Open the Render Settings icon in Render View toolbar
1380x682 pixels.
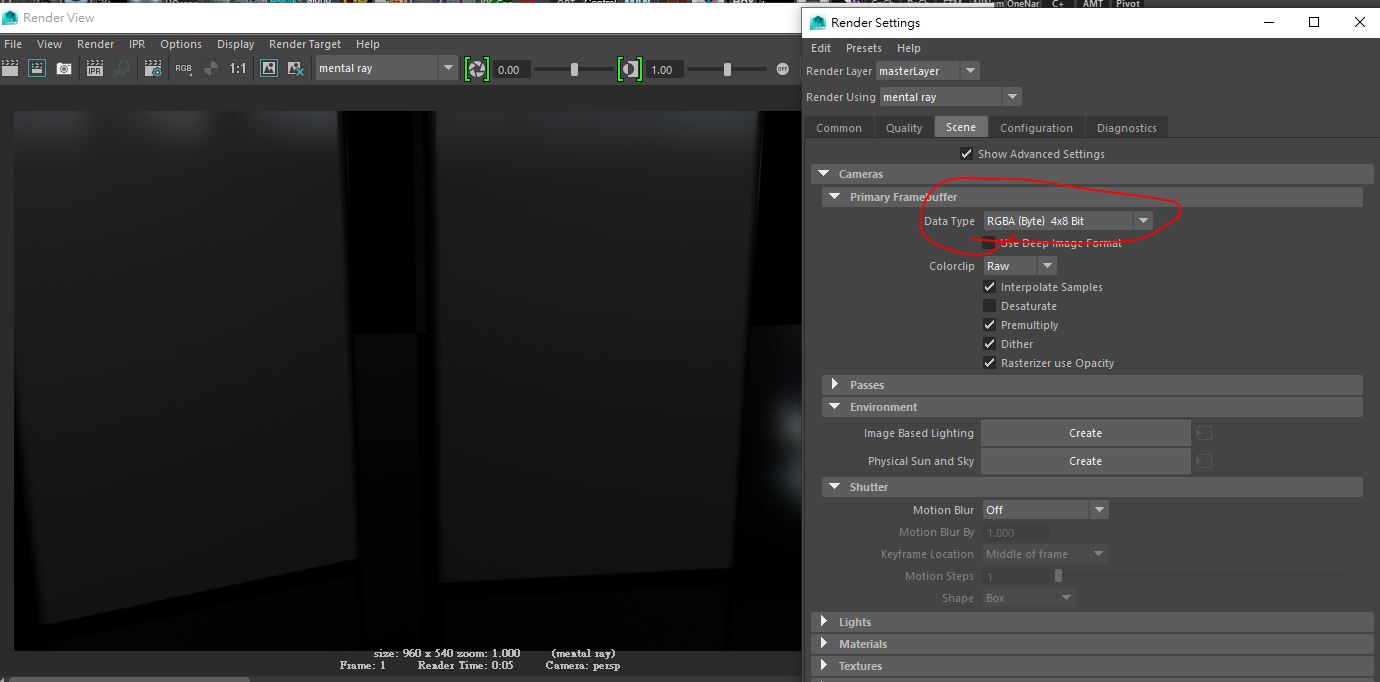click(x=153, y=68)
